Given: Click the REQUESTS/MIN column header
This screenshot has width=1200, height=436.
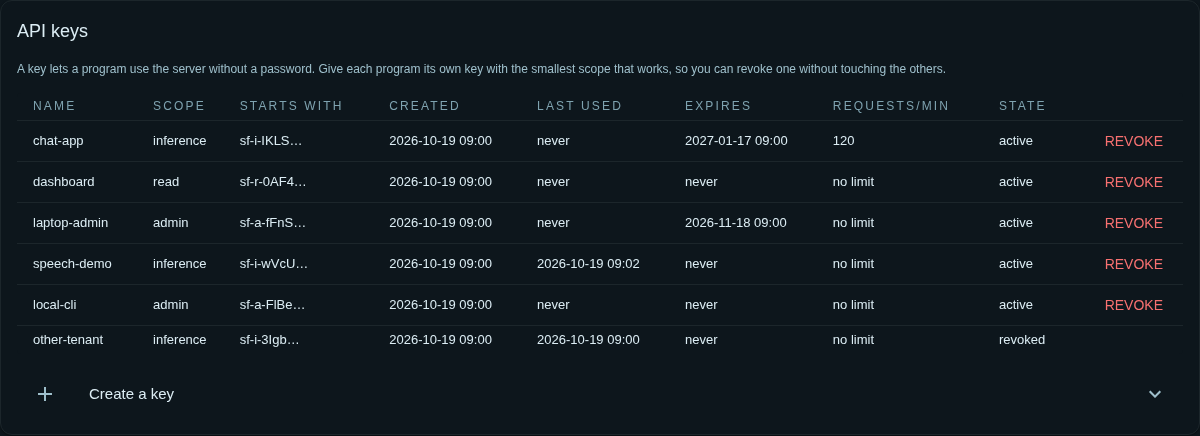Looking at the screenshot, I should (891, 106).
